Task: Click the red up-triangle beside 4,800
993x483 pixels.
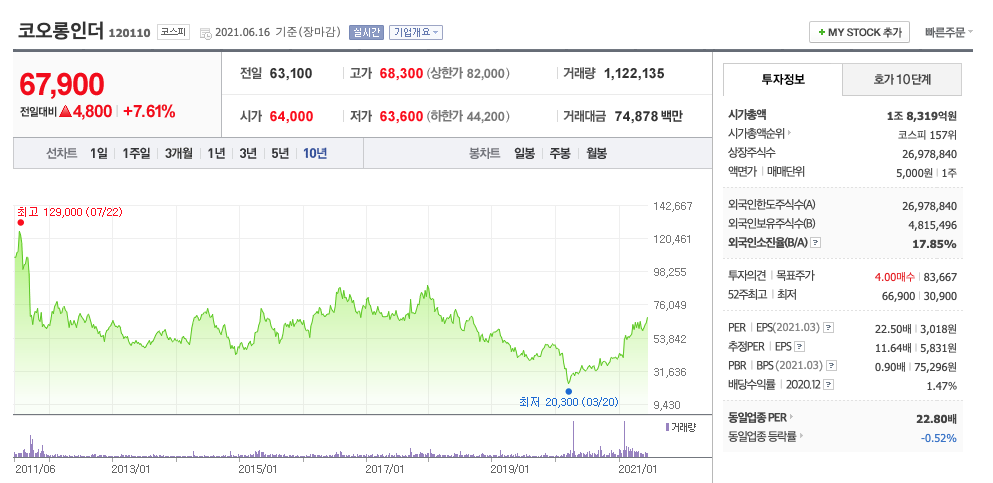Action: (65, 111)
